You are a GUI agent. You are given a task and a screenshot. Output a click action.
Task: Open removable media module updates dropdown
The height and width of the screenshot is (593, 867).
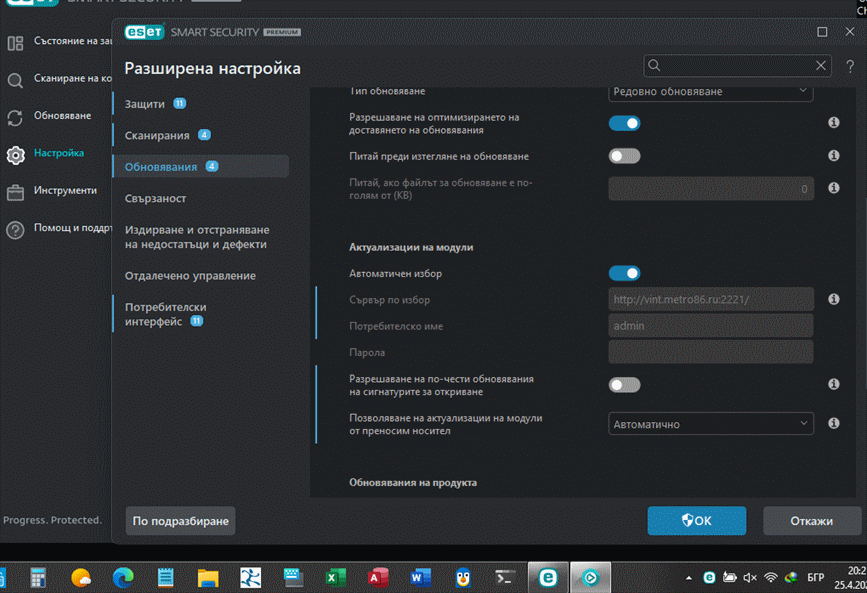coord(711,424)
